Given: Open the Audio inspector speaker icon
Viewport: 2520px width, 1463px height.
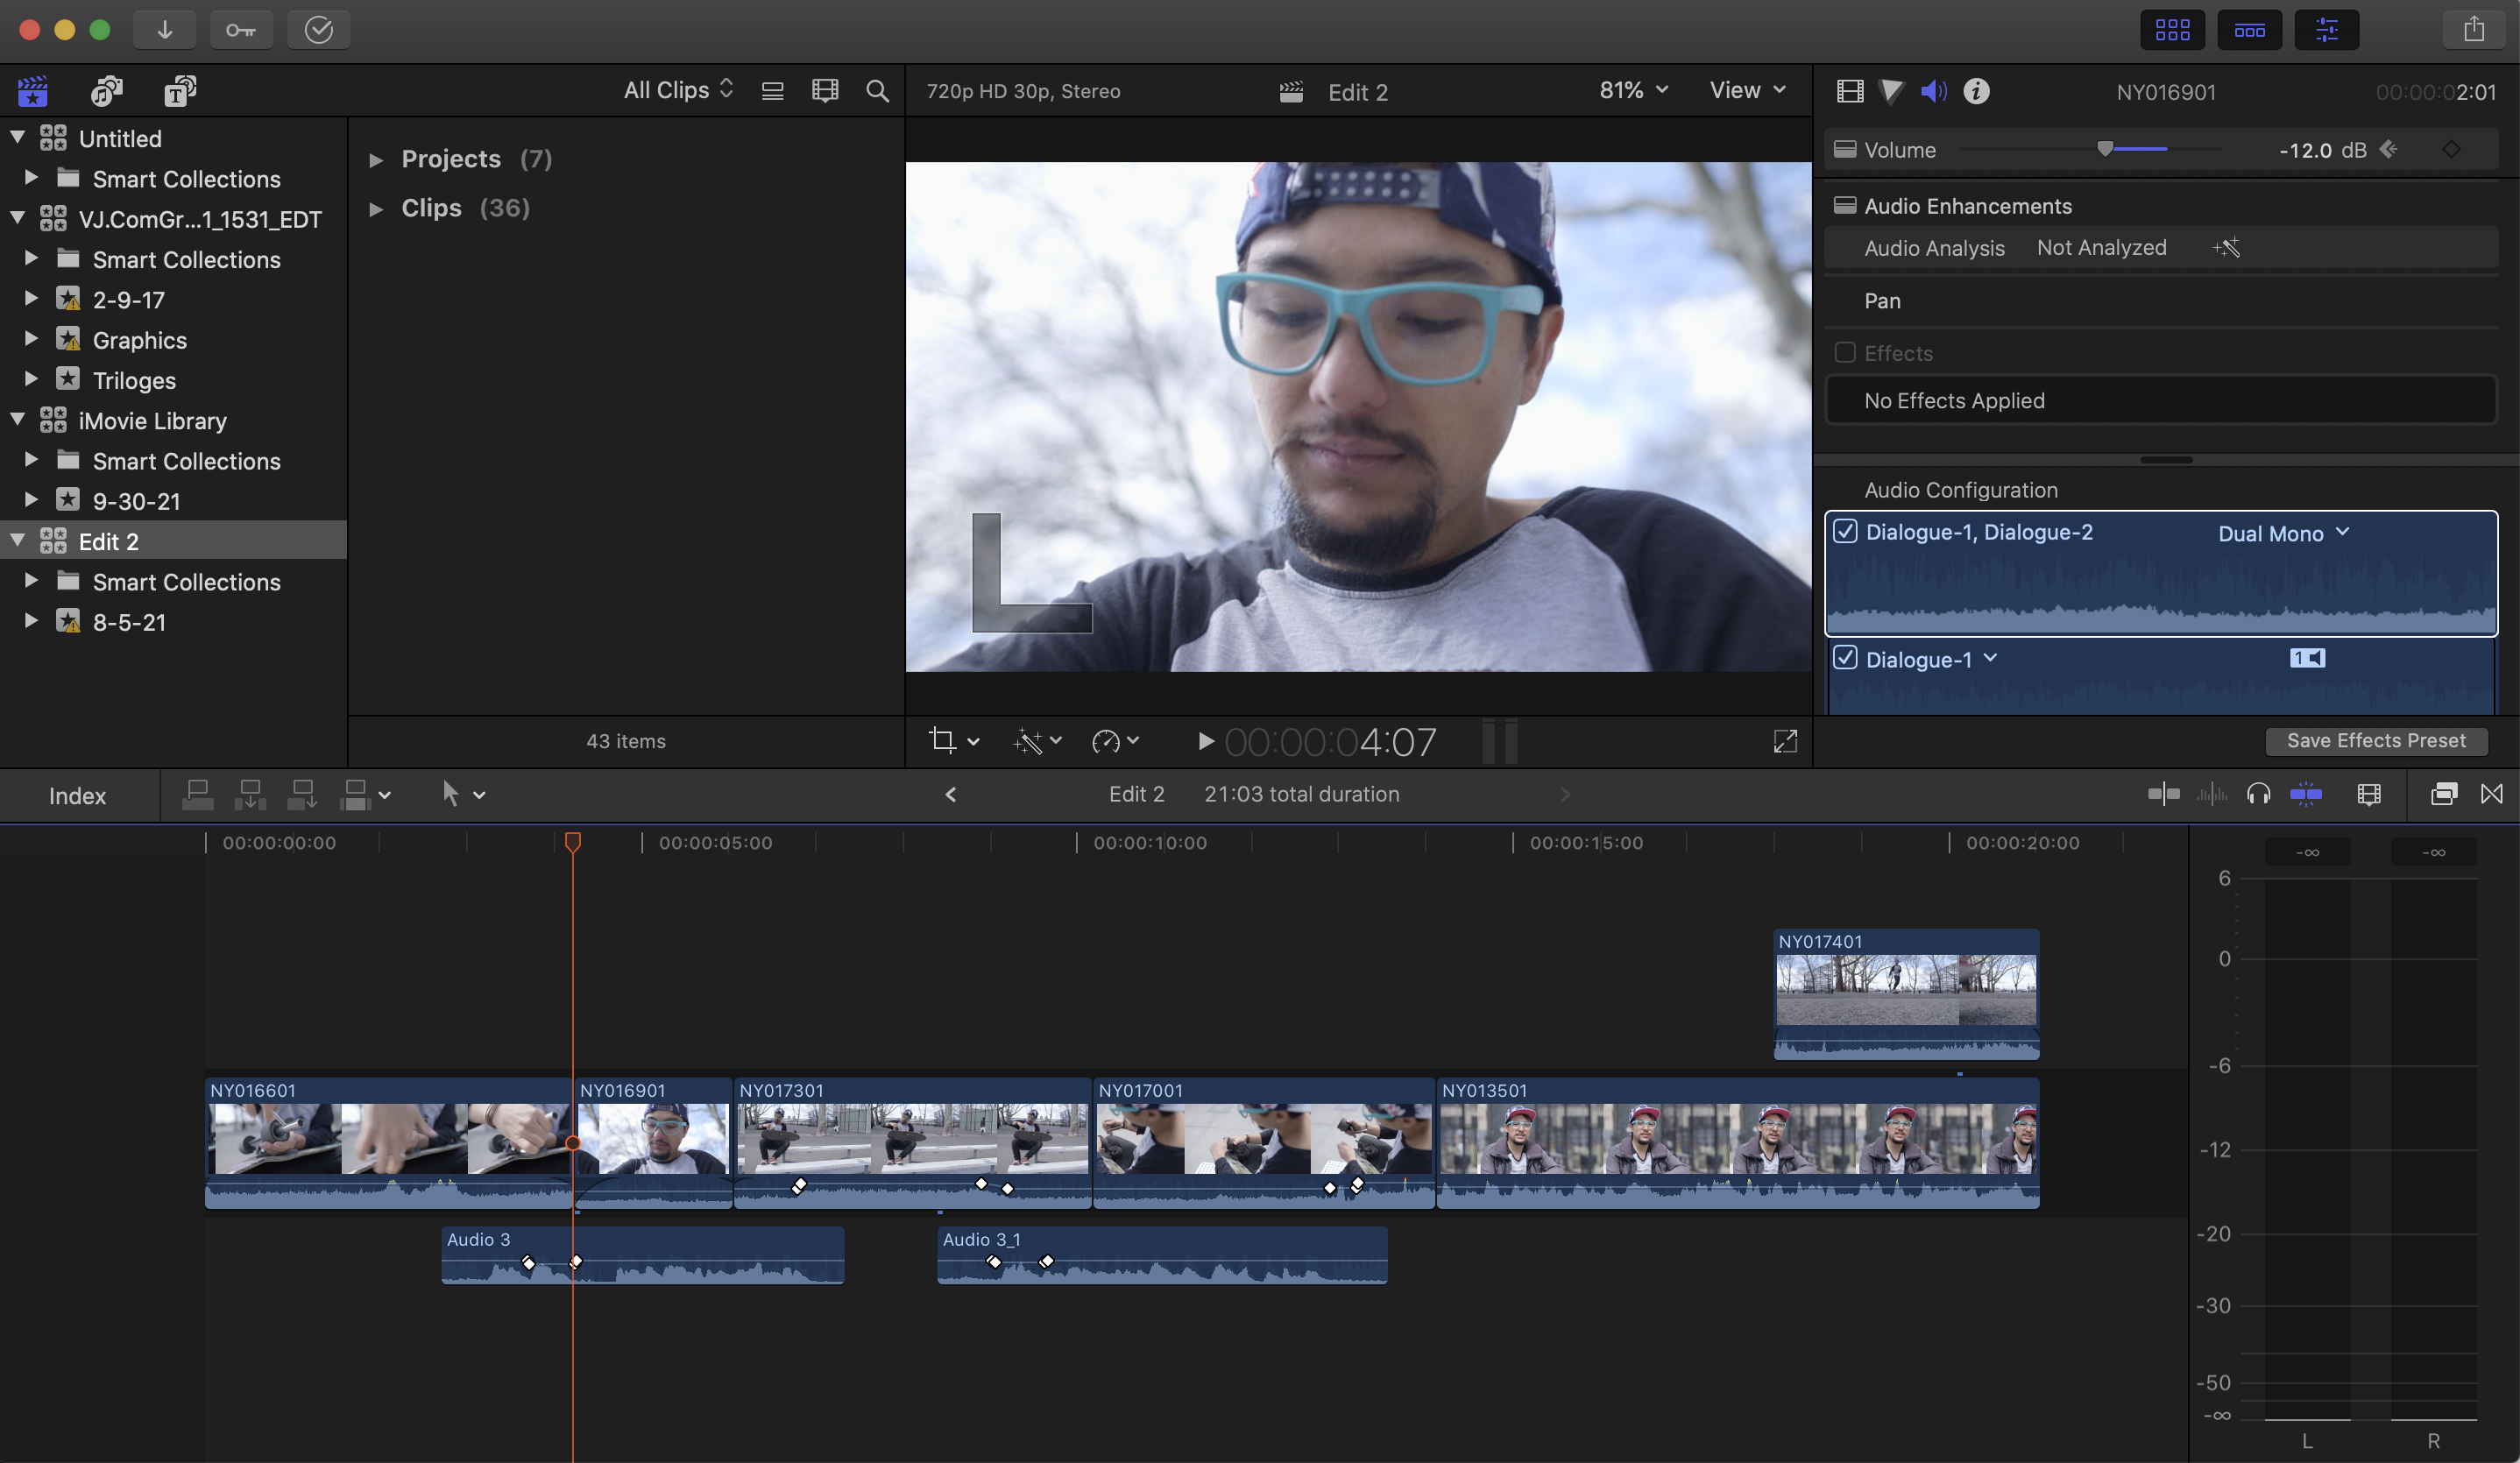Looking at the screenshot, I should 1932,91.
